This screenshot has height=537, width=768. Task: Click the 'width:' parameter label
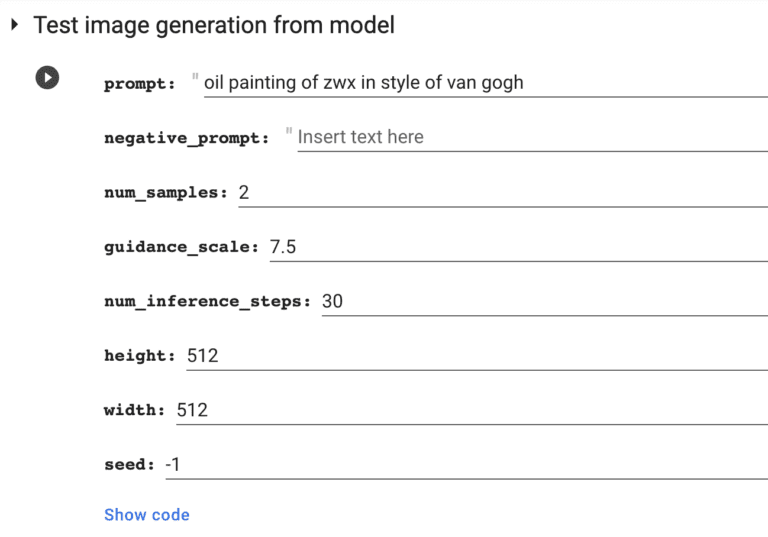(x=135, y=411)
